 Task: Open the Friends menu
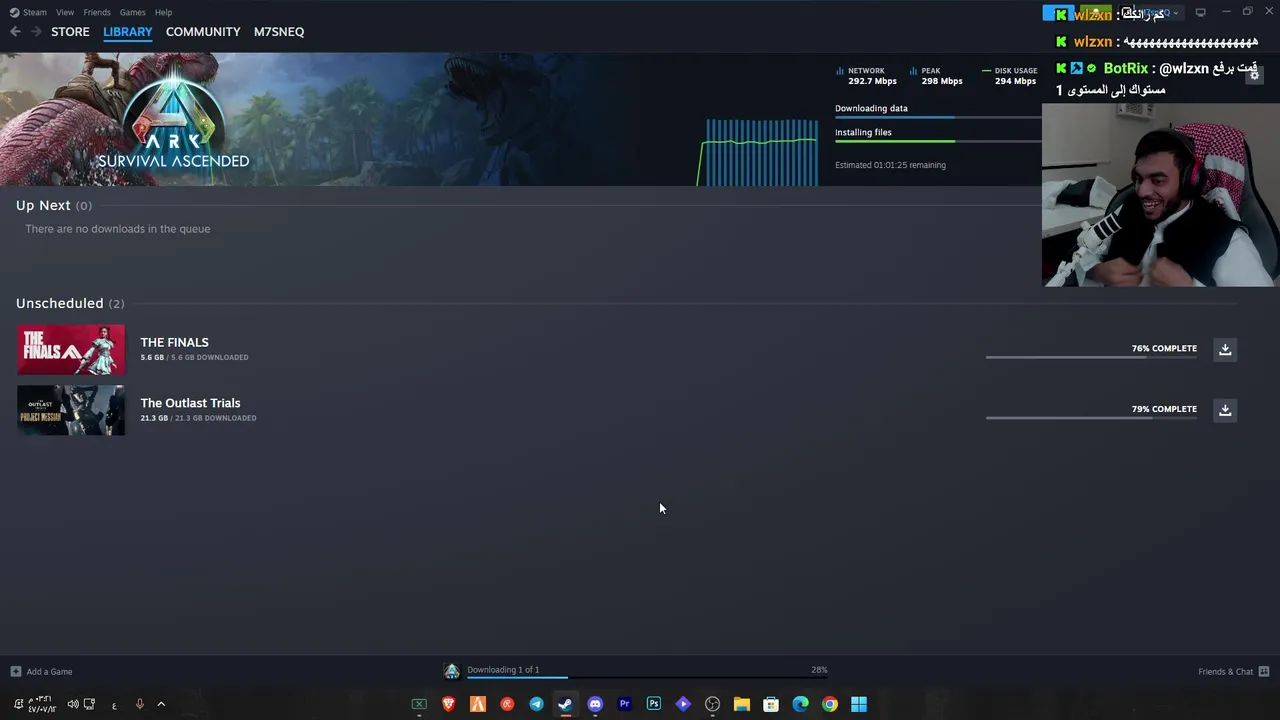click(97, 12)
